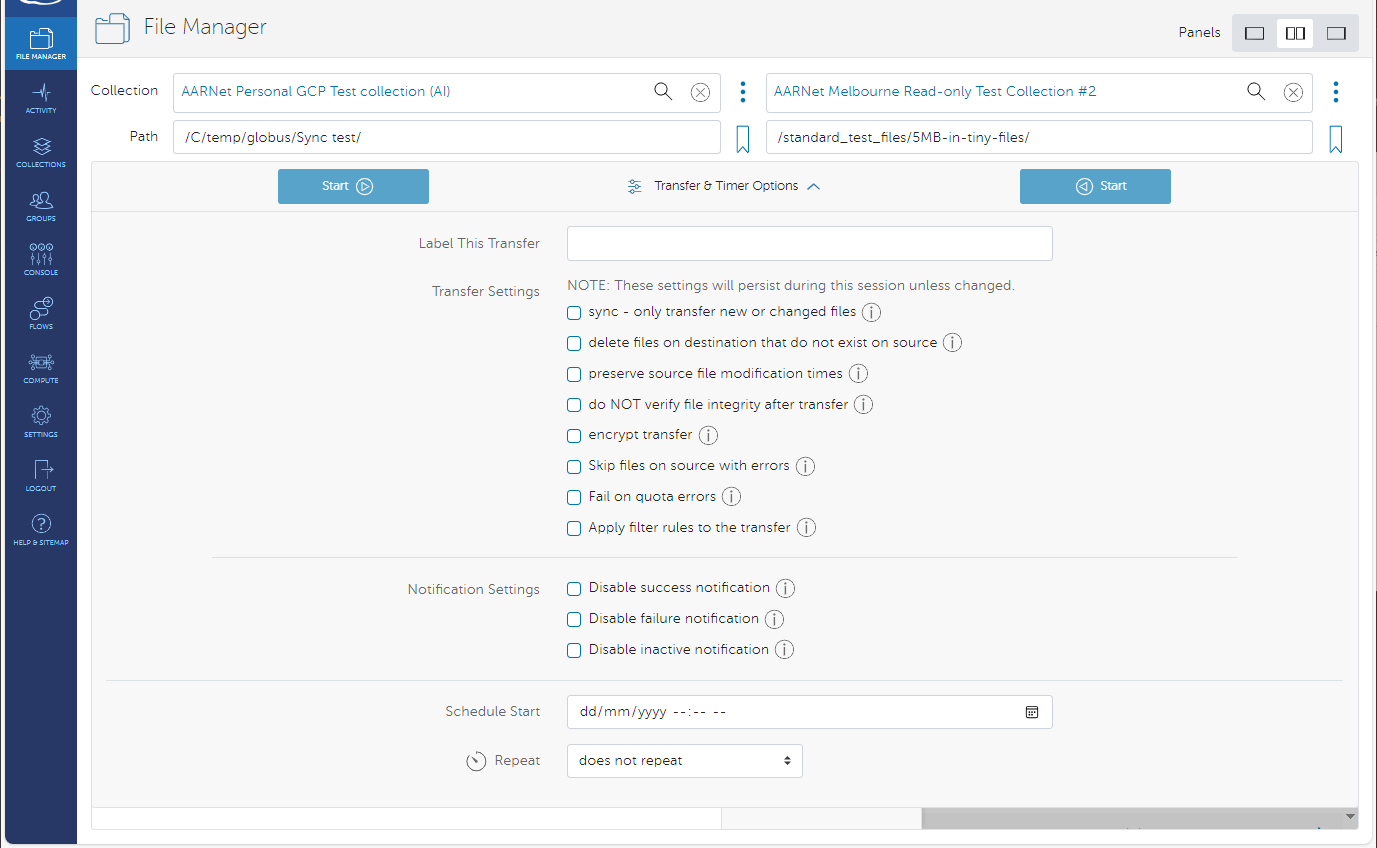Enable Fail on quota errors

pos(574,498)
